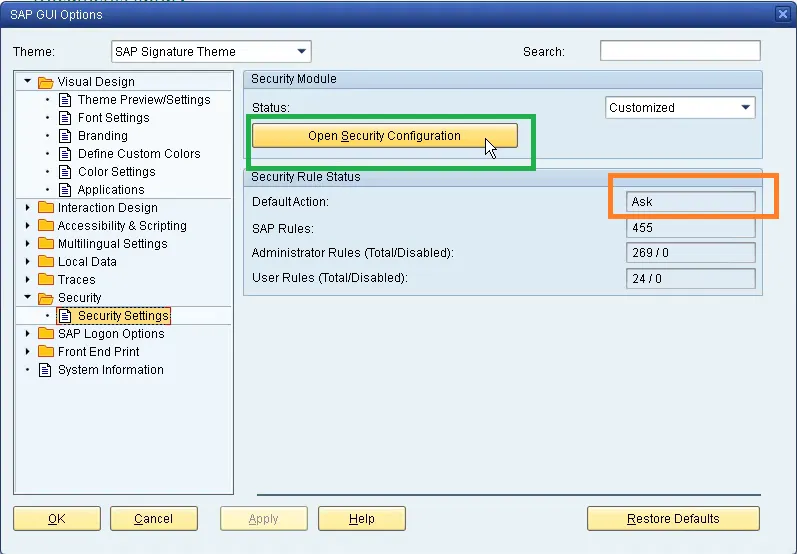Image resolution: width=797 pixels, height=554 pixels.
Task: Click the User Rules field 24 / 0
Action: 691,279
